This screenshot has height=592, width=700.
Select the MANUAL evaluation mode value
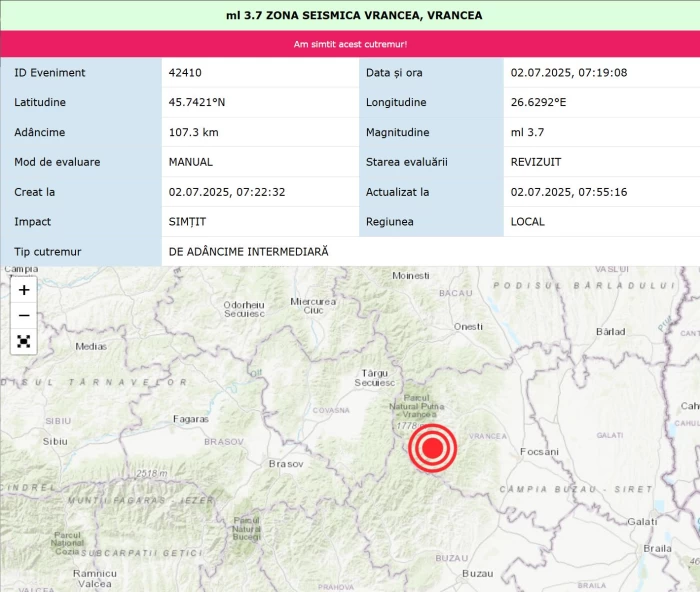(x=191, y=162)
